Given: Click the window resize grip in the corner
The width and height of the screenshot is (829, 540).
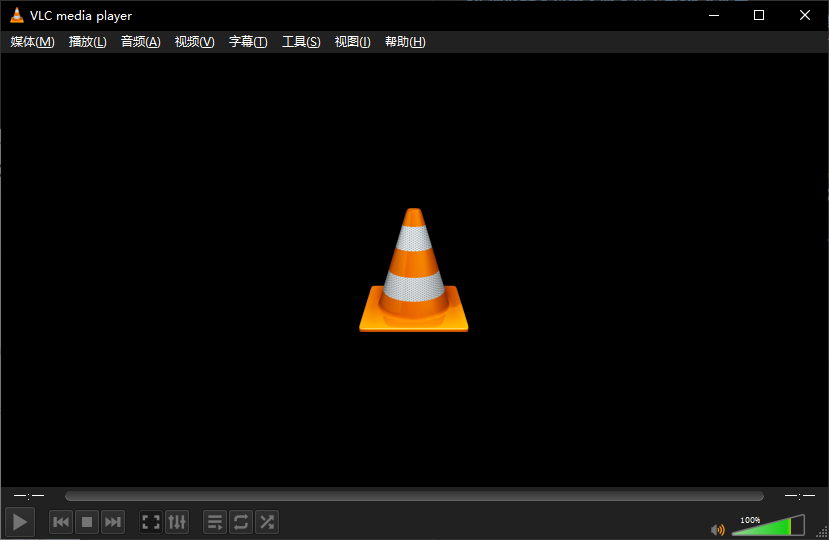Looking at the screenshot, I should click(x=822, y=532).
